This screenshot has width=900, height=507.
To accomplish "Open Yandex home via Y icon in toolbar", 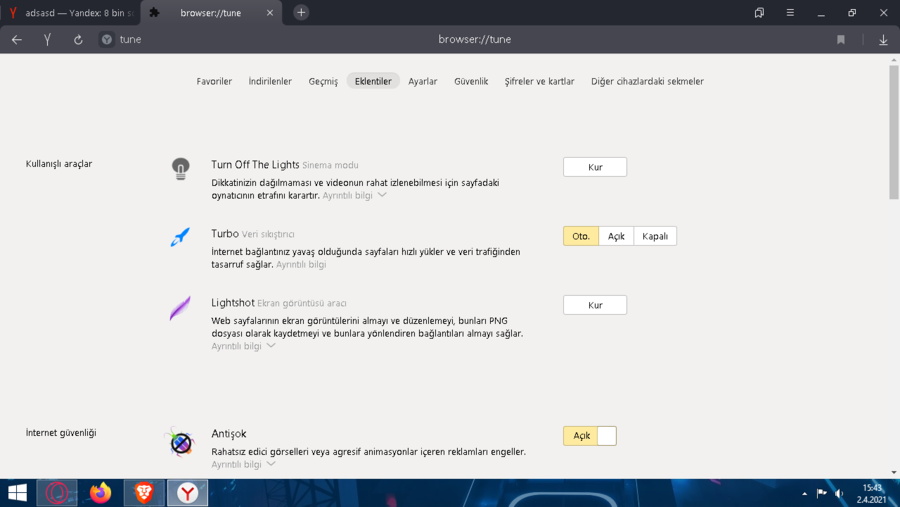I will pyautogui.click(x=48, y=40).
